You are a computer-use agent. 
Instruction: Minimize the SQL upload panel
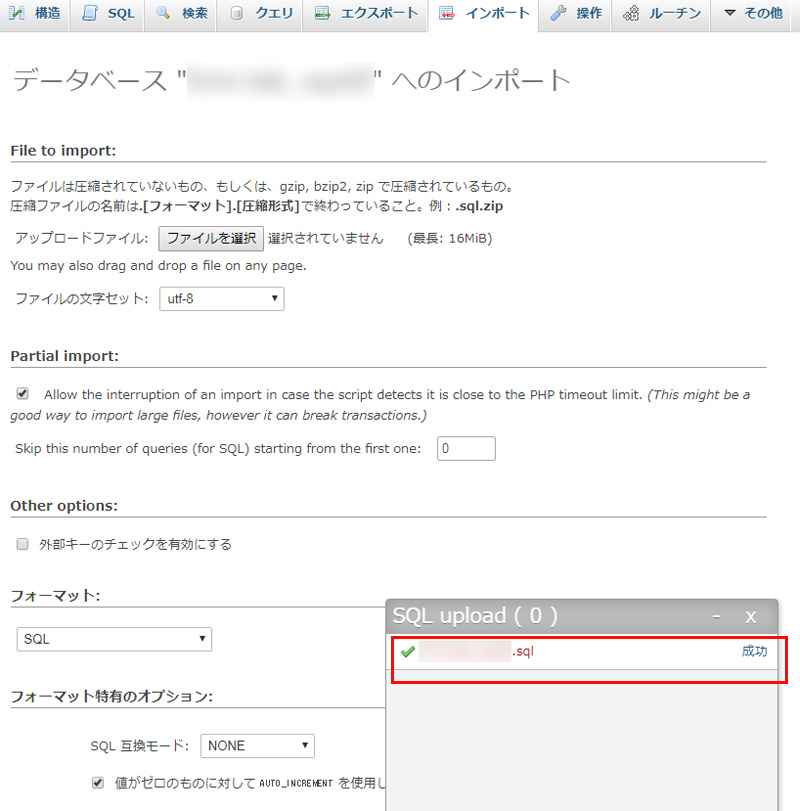pos(716,616)
